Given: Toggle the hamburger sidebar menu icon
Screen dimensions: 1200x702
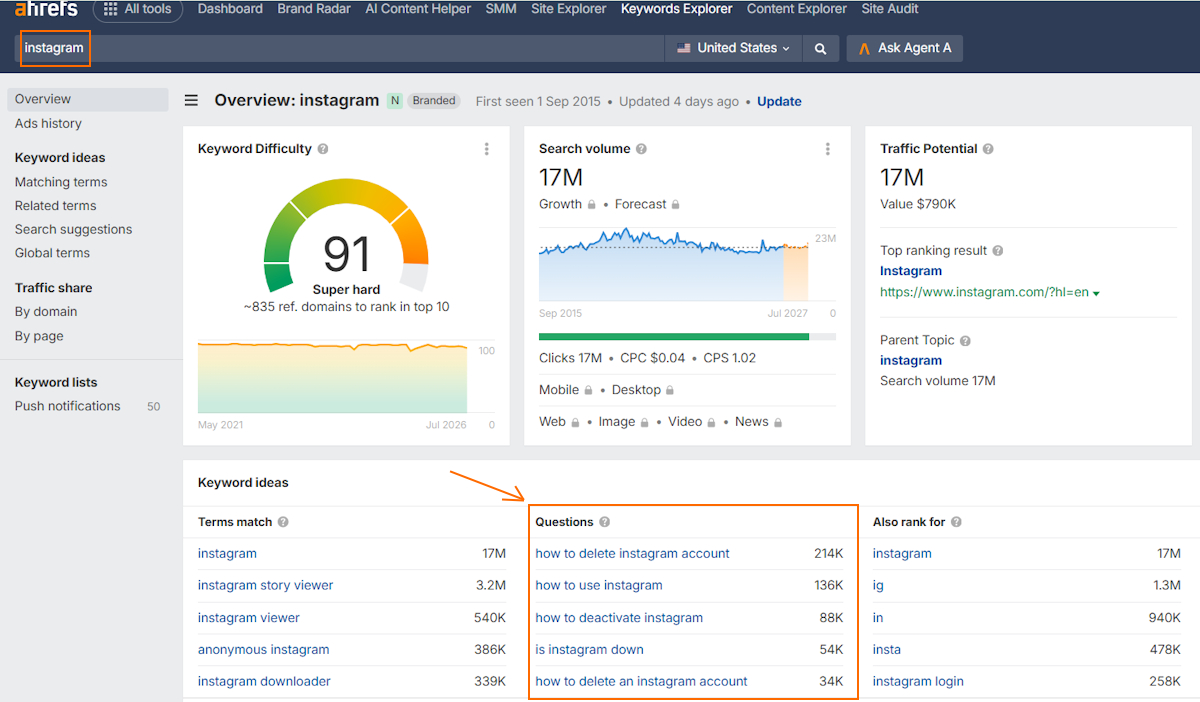Looking at the screenshot, I should (191, 101).
